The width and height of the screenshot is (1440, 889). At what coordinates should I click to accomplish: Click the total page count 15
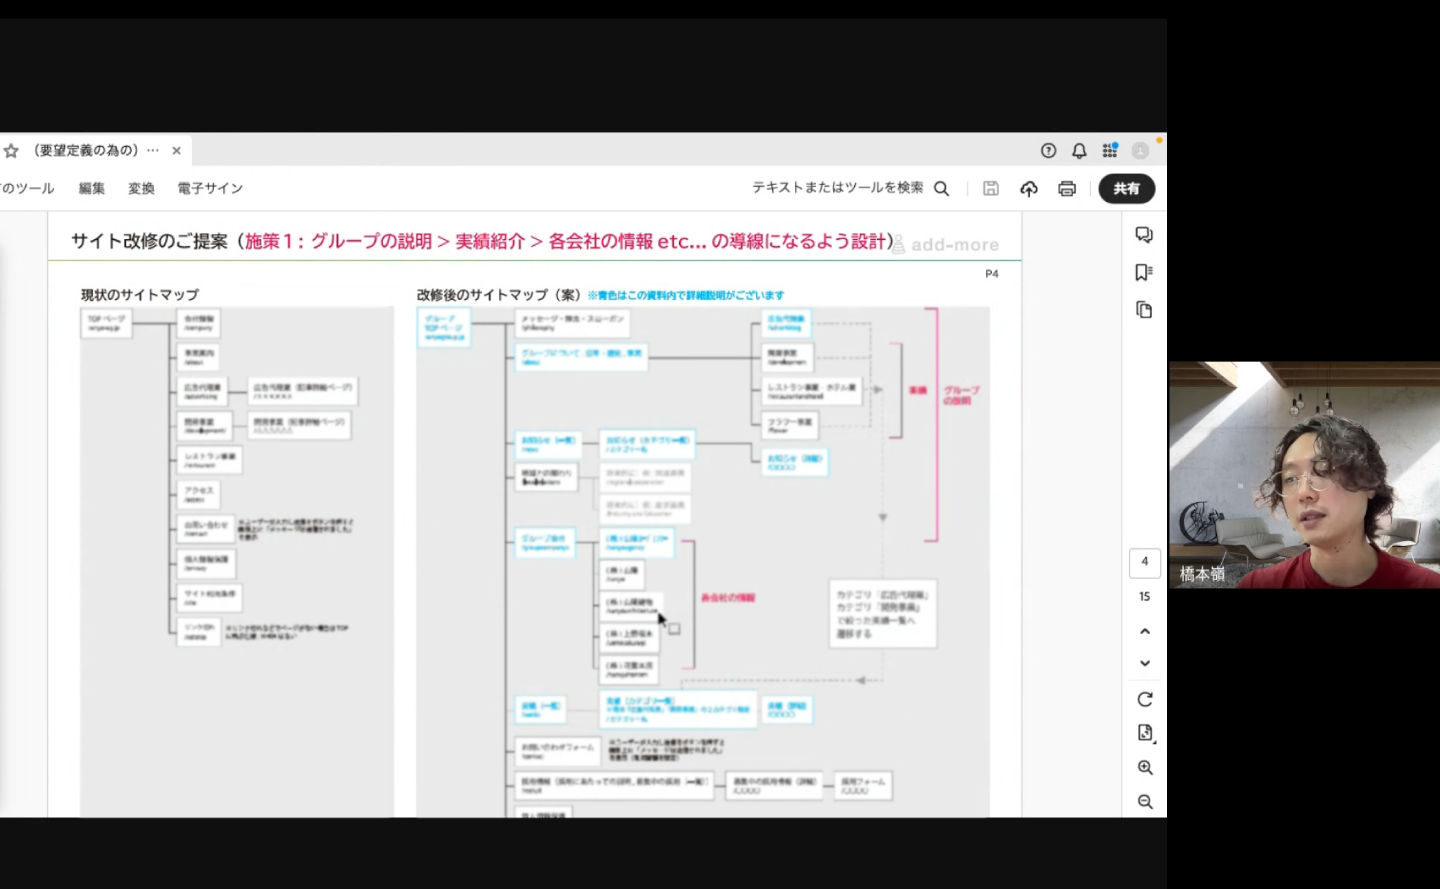point(1145,597)
